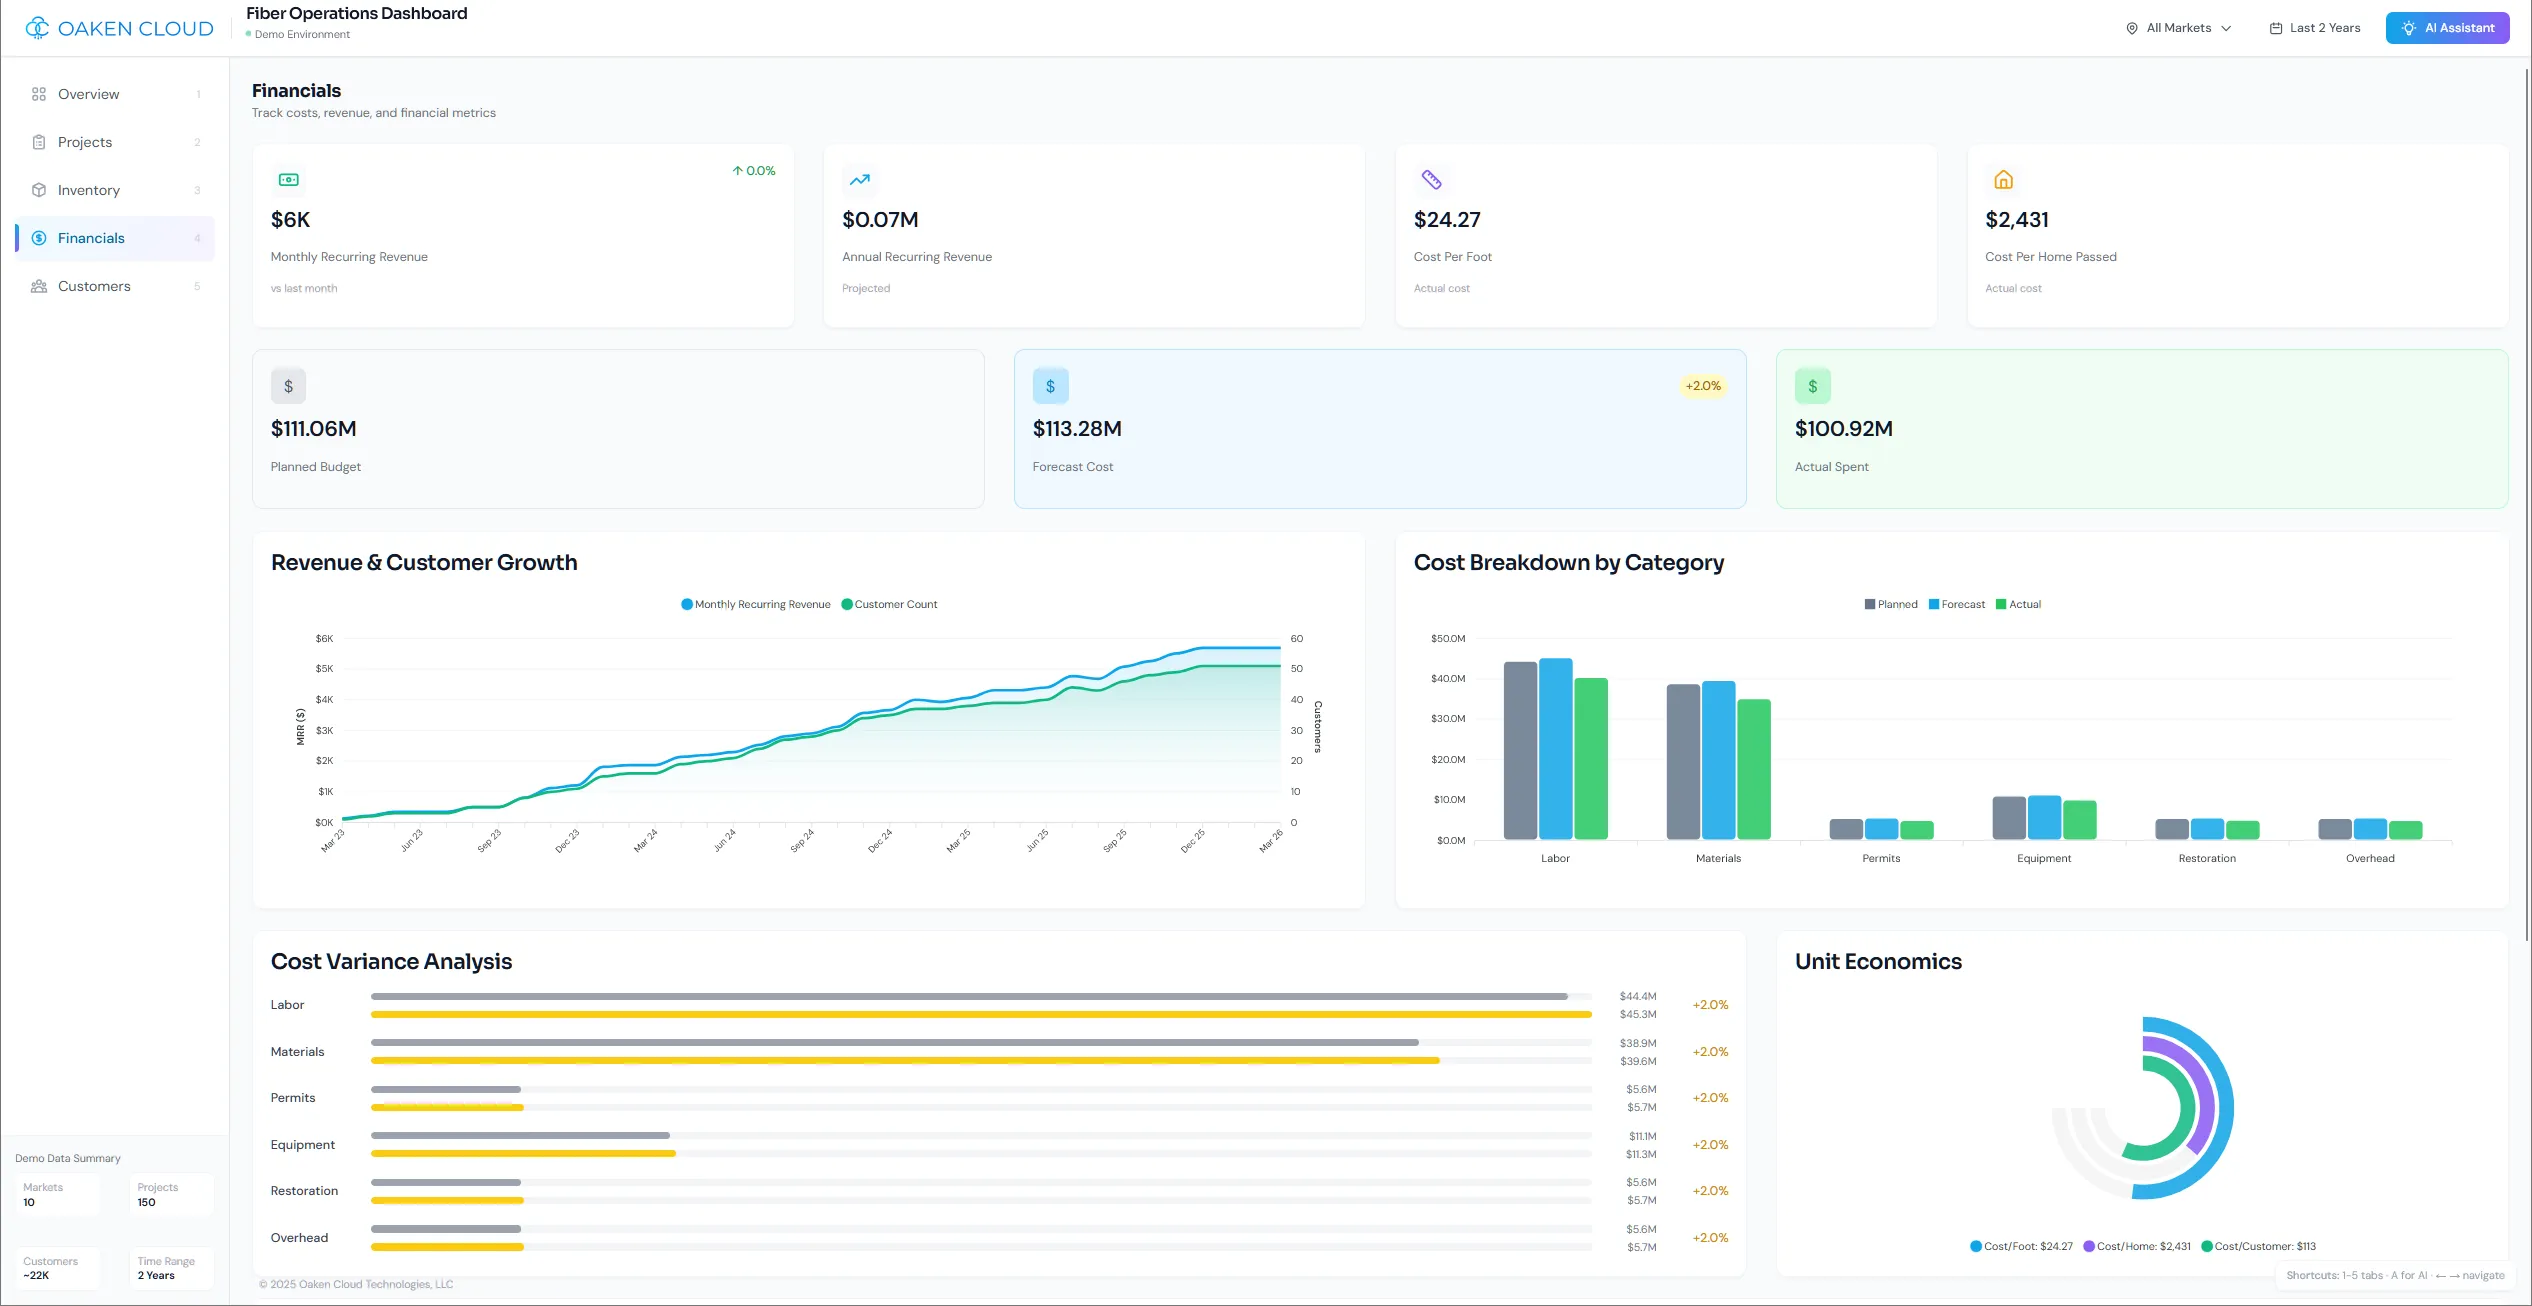This screenshot has width=2532, height=1306.
Task: Click the gray dollar icon on Planned Budget card
Action: [288, 386]
